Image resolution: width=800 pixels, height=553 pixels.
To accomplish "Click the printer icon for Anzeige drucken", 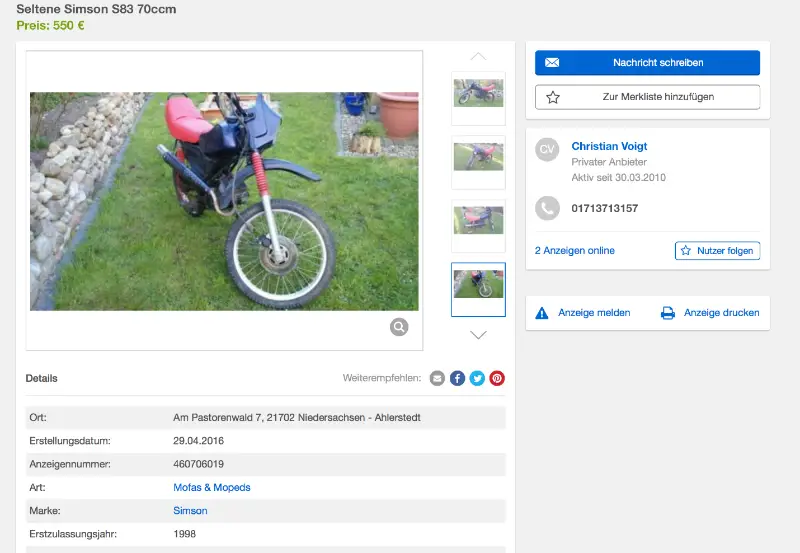I will (x=668, y=313).
